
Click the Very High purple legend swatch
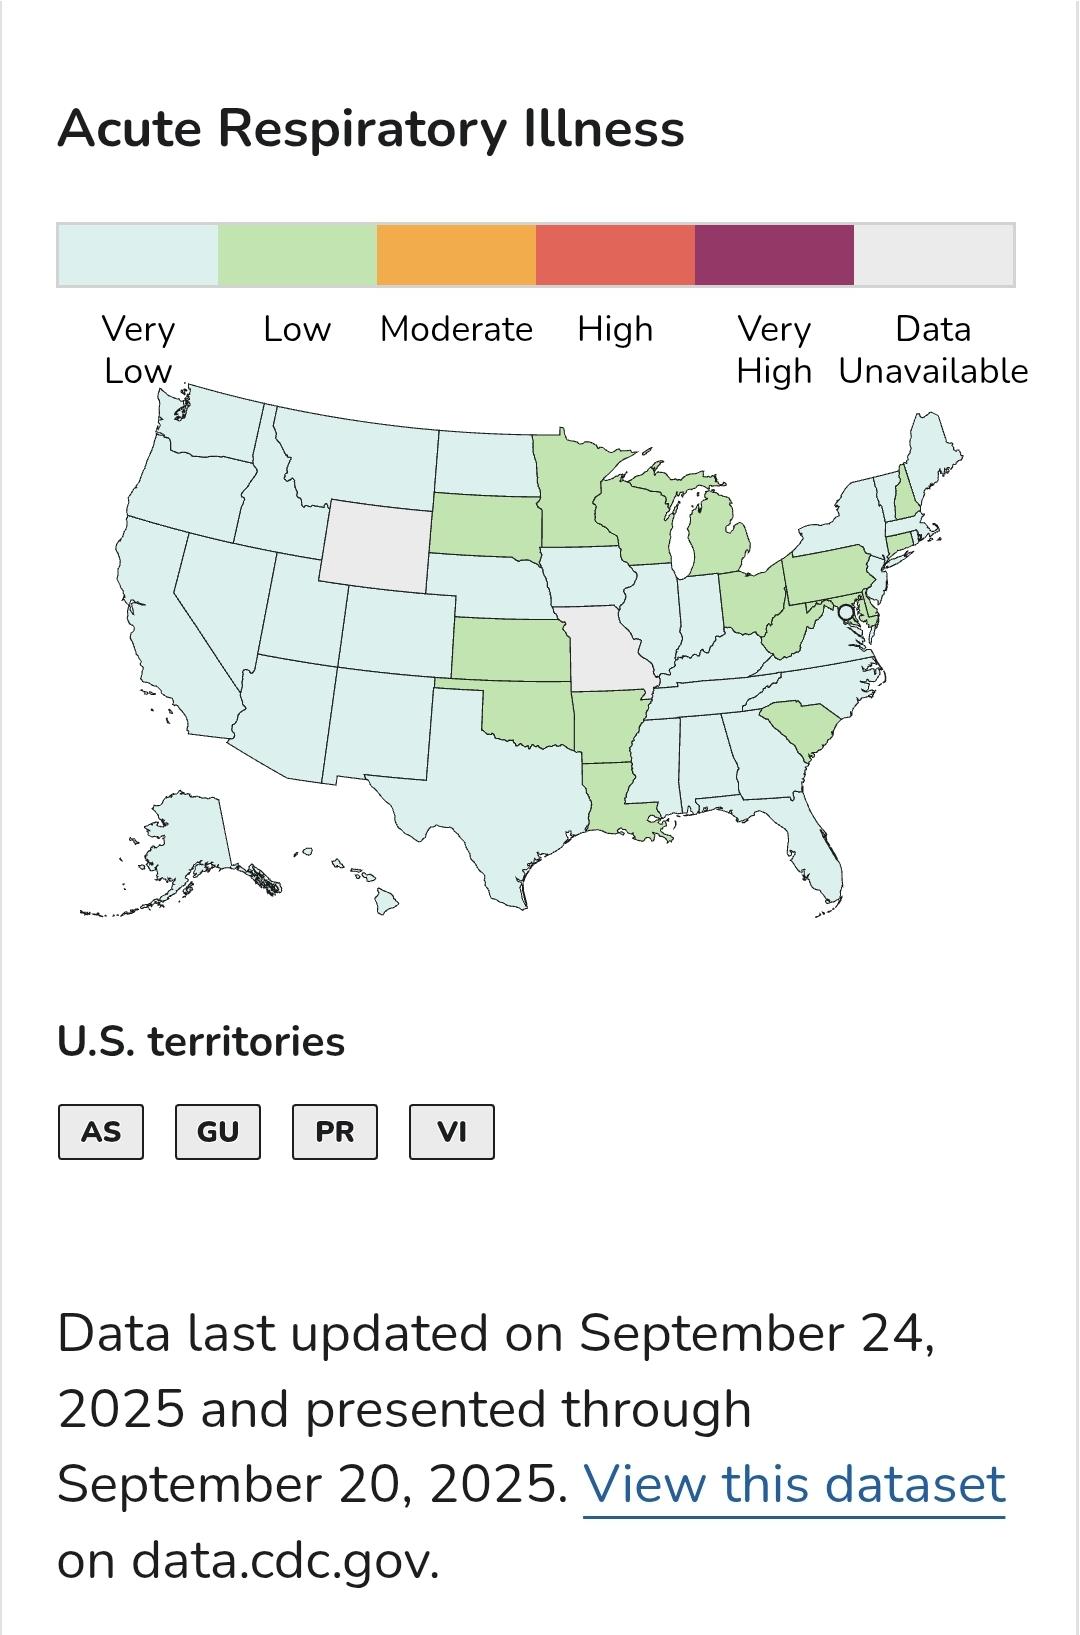(x=774, y=256)
